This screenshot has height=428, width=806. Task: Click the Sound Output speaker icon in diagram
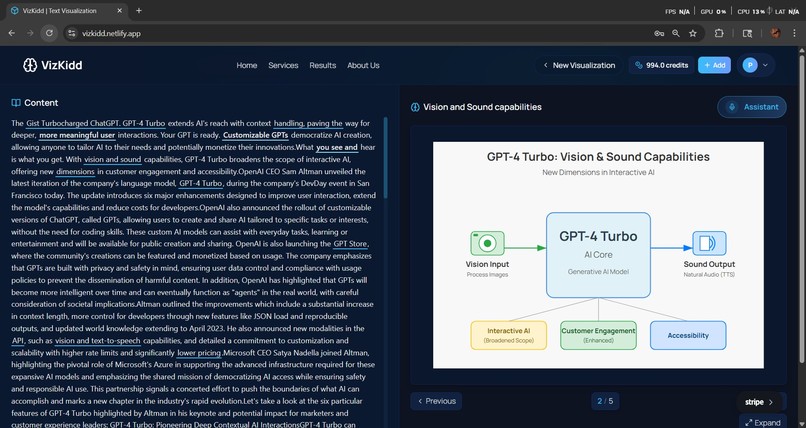[709, 243]
